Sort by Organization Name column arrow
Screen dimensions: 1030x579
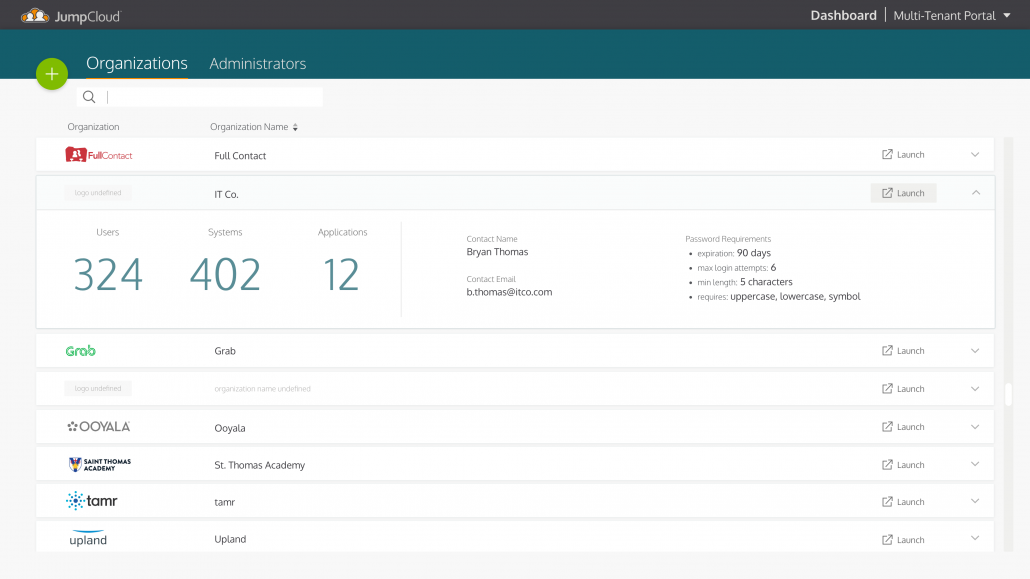(295, 128)
